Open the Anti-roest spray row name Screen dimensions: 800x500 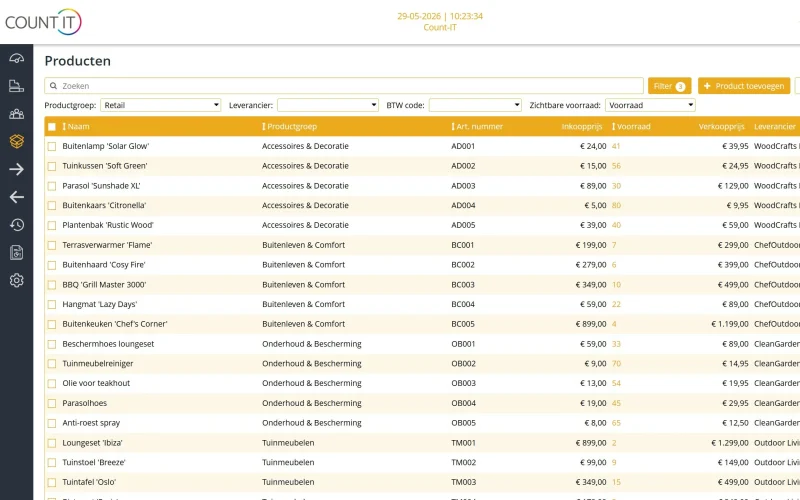[91, 423]
